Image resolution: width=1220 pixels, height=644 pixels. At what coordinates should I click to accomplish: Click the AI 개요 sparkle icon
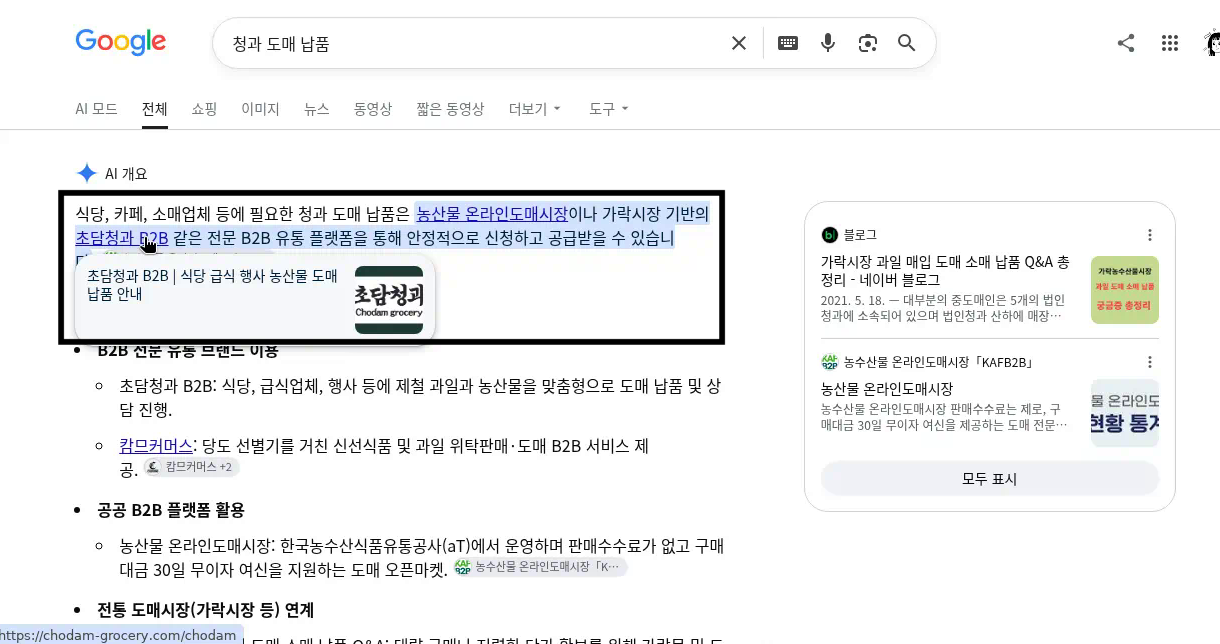[87, 173]
